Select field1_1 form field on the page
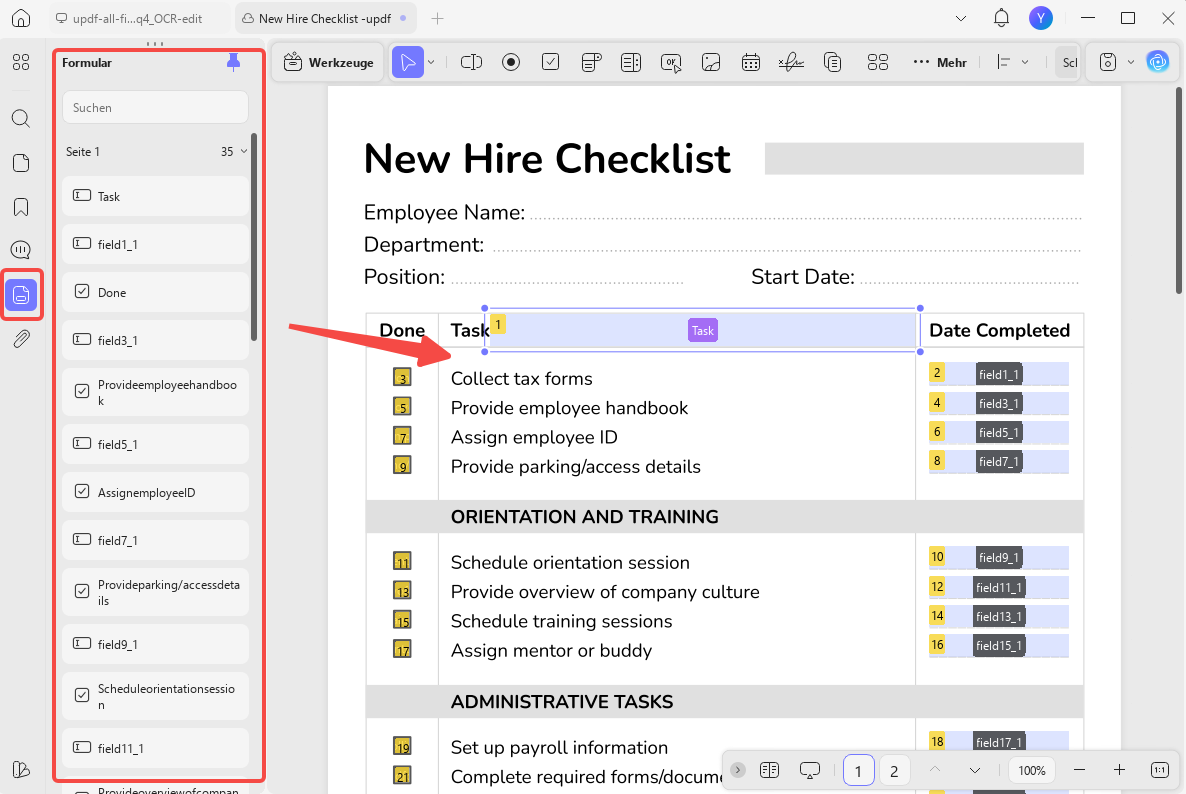The height and width of the screenshot is (794, 1186). pyautogui.click(x=998, y=374)
